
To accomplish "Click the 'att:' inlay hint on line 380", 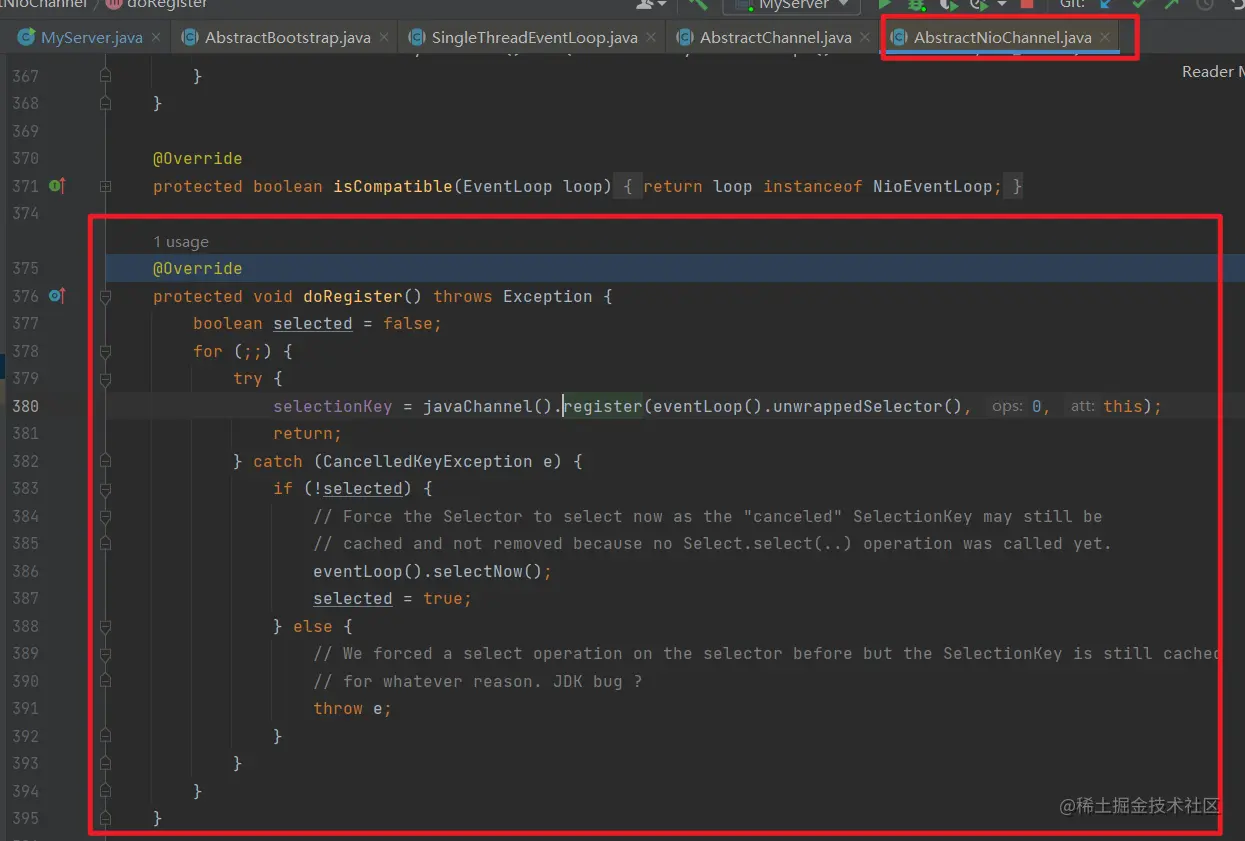I will 1081,406.
